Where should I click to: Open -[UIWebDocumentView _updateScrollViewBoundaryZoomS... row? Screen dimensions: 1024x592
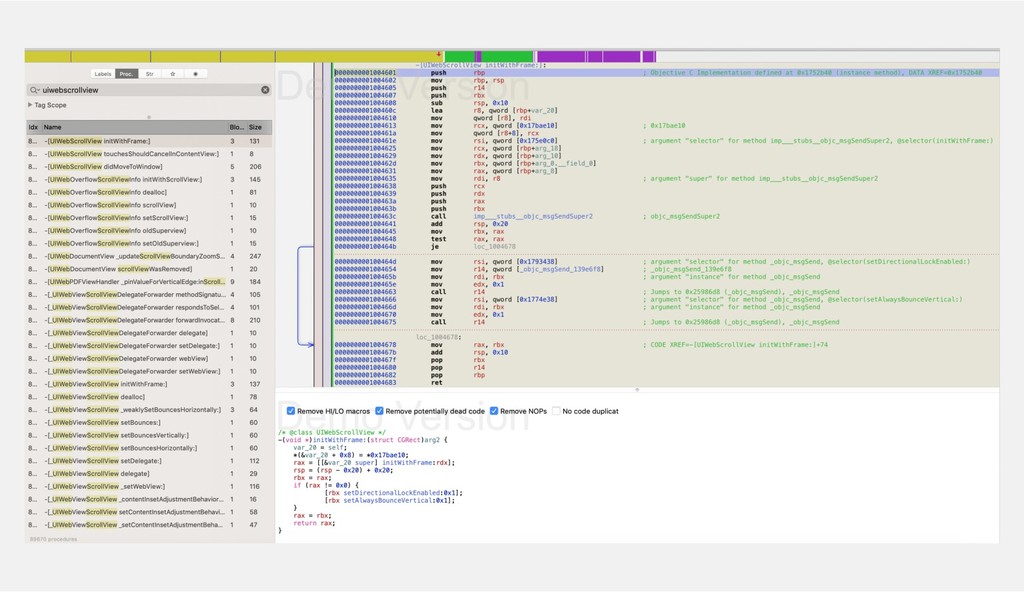tap(149, 256)
